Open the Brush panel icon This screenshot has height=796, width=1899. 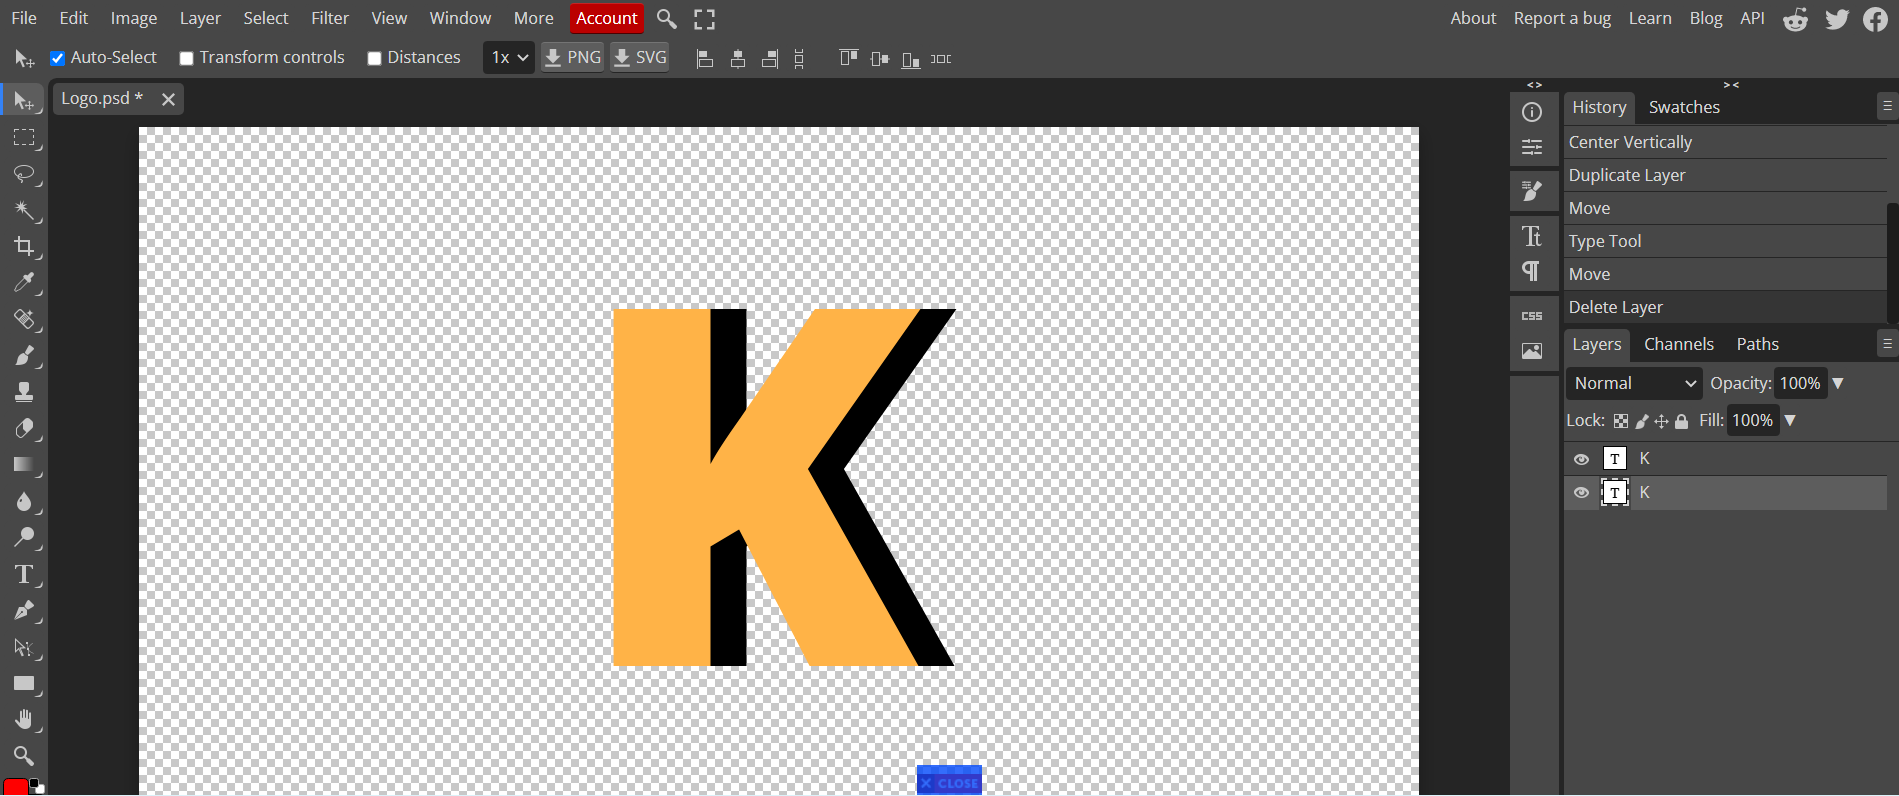(x=1532, y=190)
